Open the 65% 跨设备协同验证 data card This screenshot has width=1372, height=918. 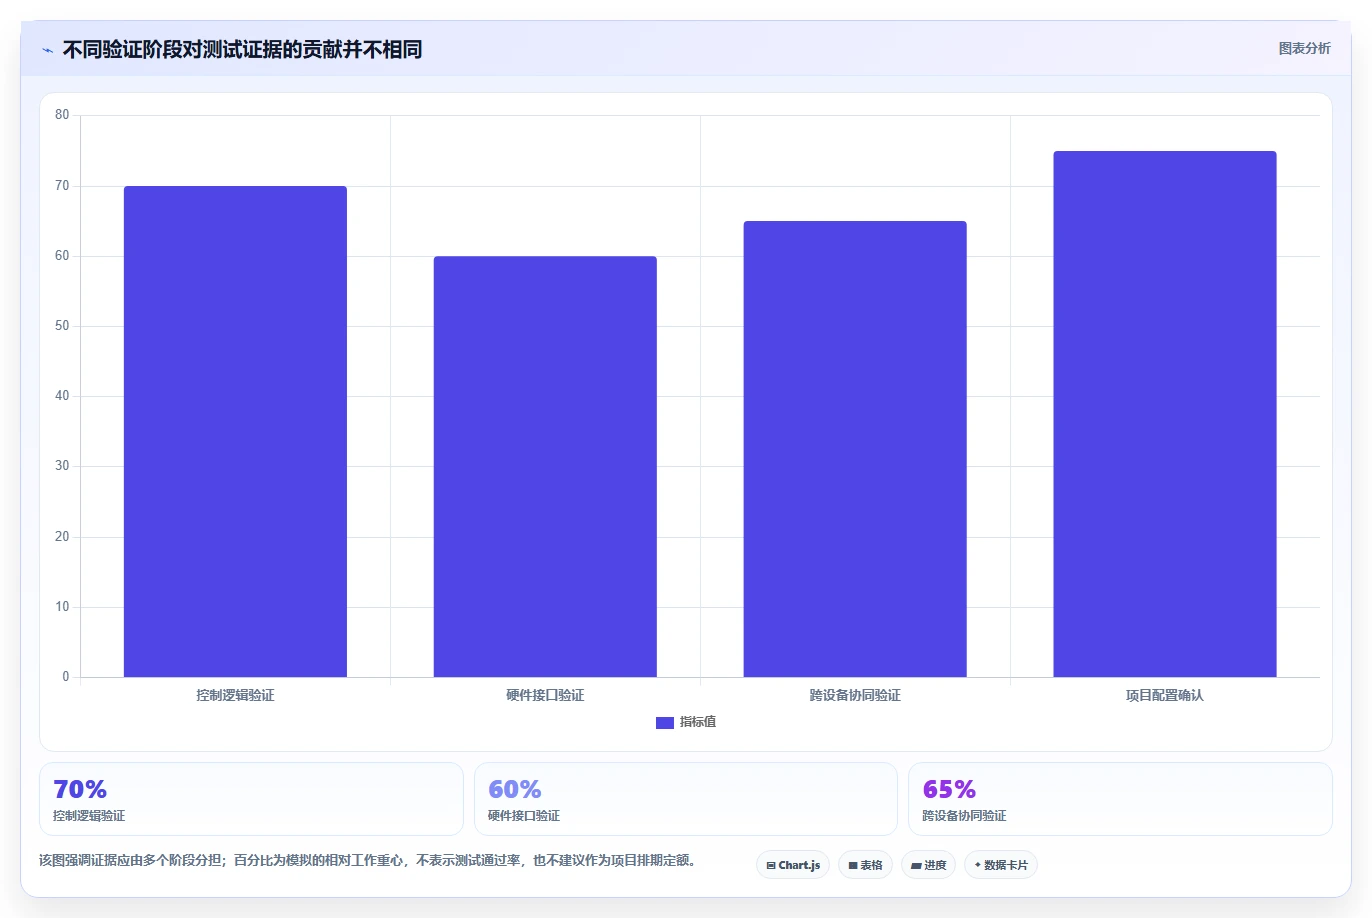pyautogui.click(x=1120, y=799)
